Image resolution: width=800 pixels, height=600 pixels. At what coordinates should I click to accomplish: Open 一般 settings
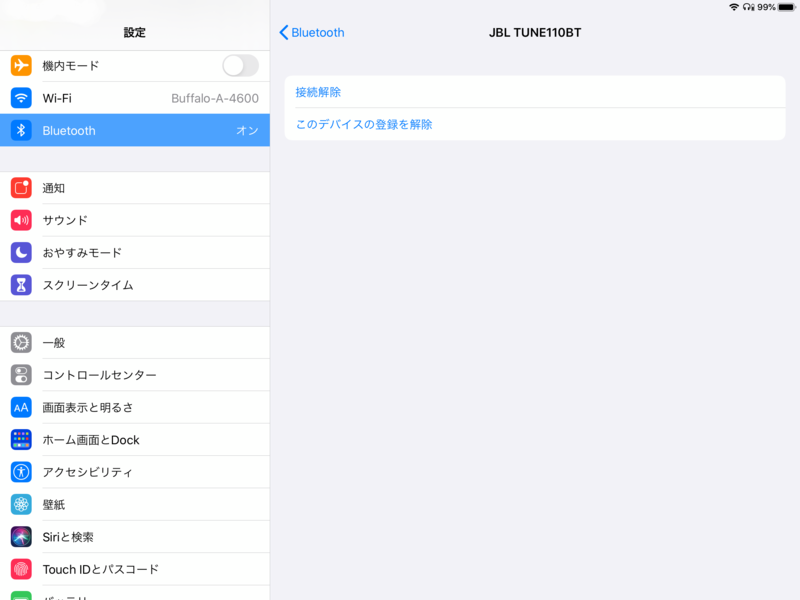pos(135,342)
